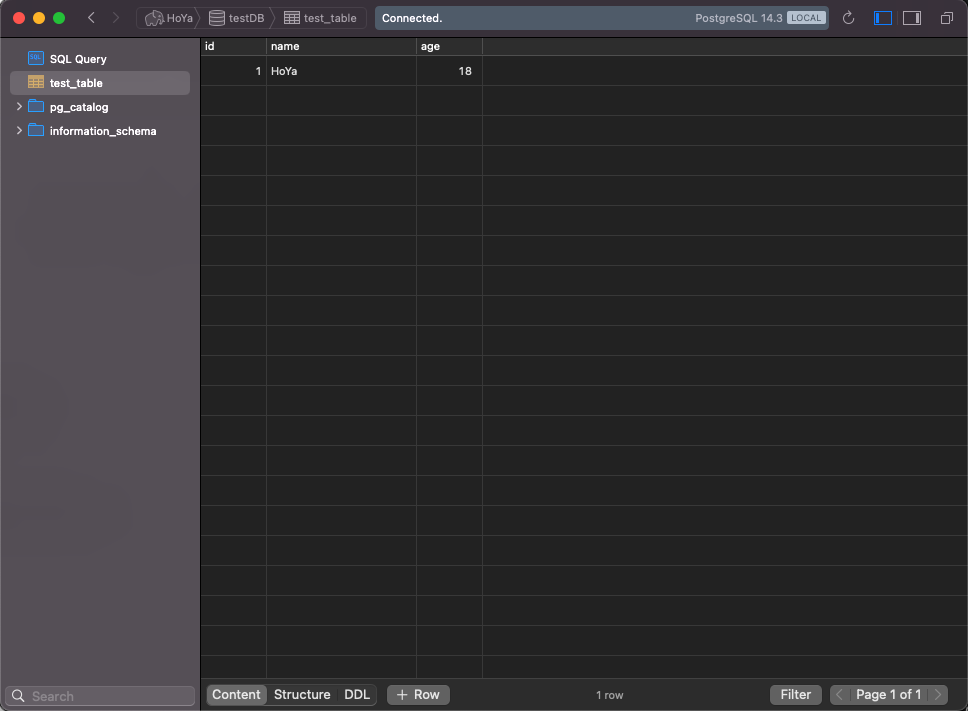
Task: Click the pg_catalog folder label
Action: [x=79, y=107]
